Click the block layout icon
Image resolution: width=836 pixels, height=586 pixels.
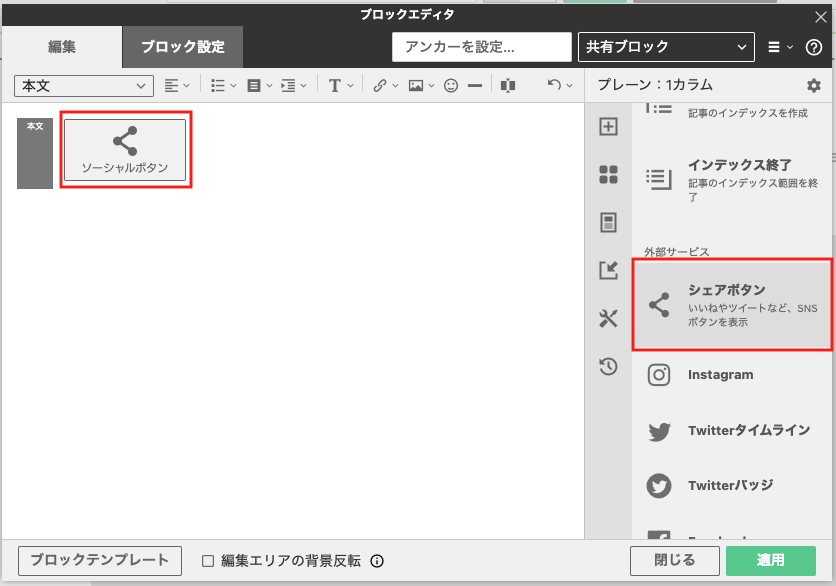tap(254, 85)
